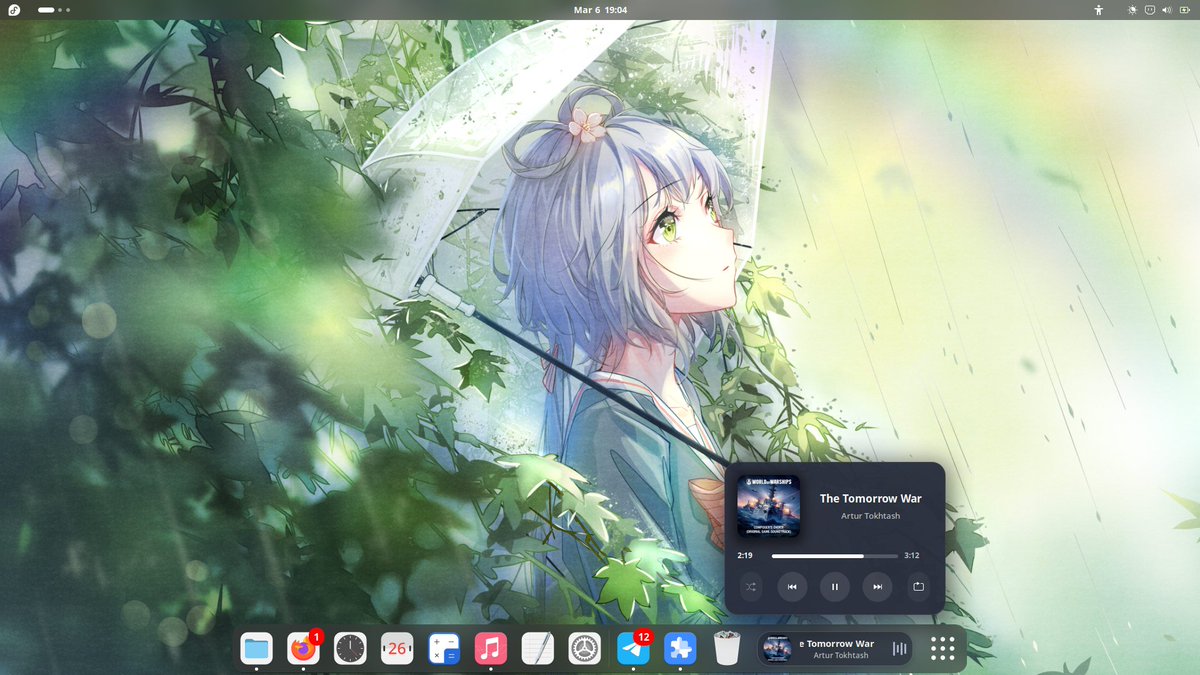
Task: Click Artur Tokhtash in the dock widget
Action: [x=841, y=656]
